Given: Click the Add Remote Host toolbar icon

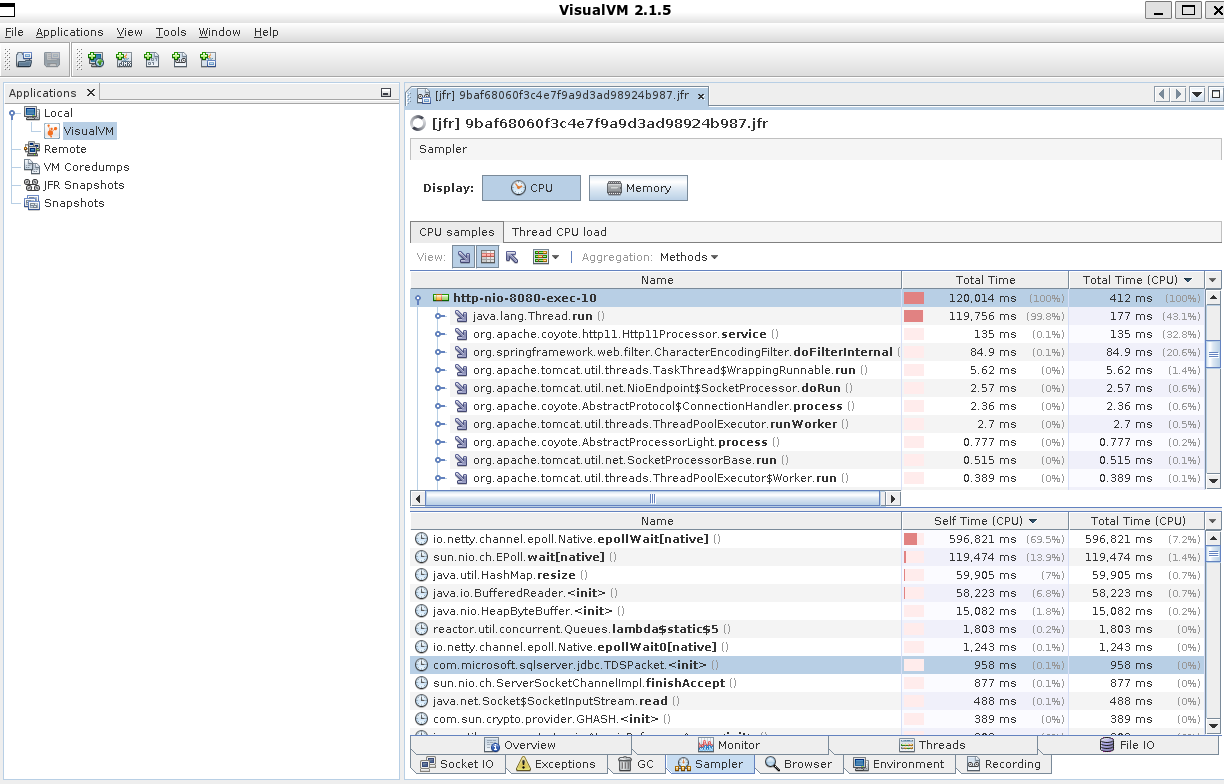Looking at the screenshot, I should pos(96,60).
